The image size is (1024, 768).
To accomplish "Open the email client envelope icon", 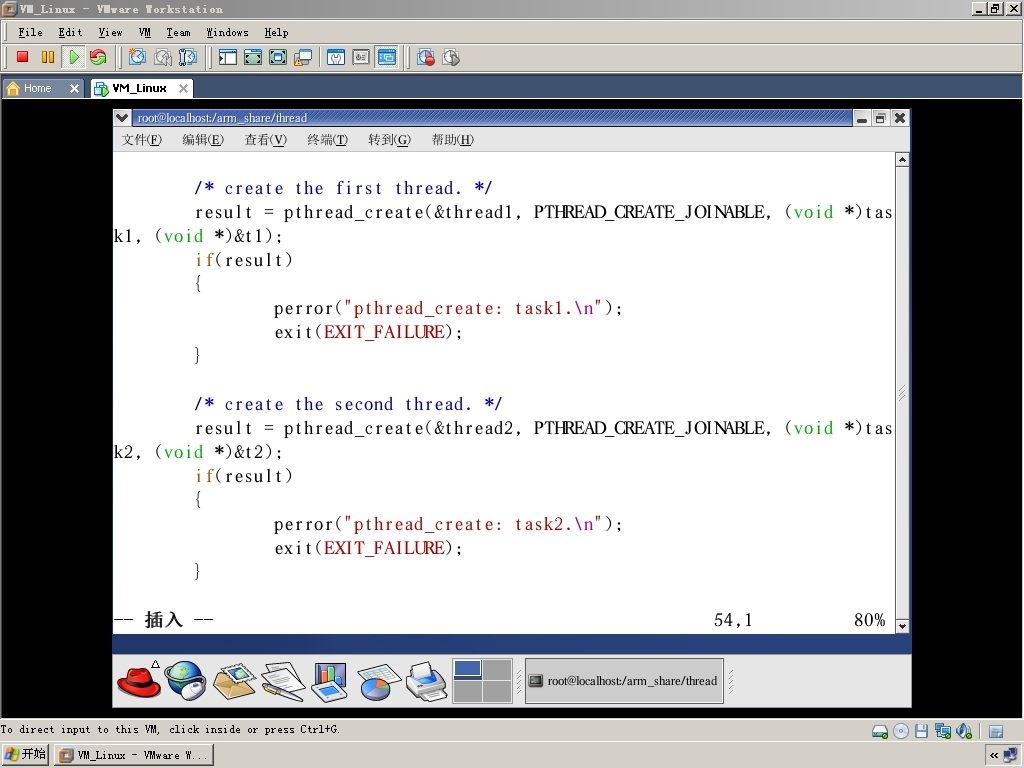I will 234,680.
